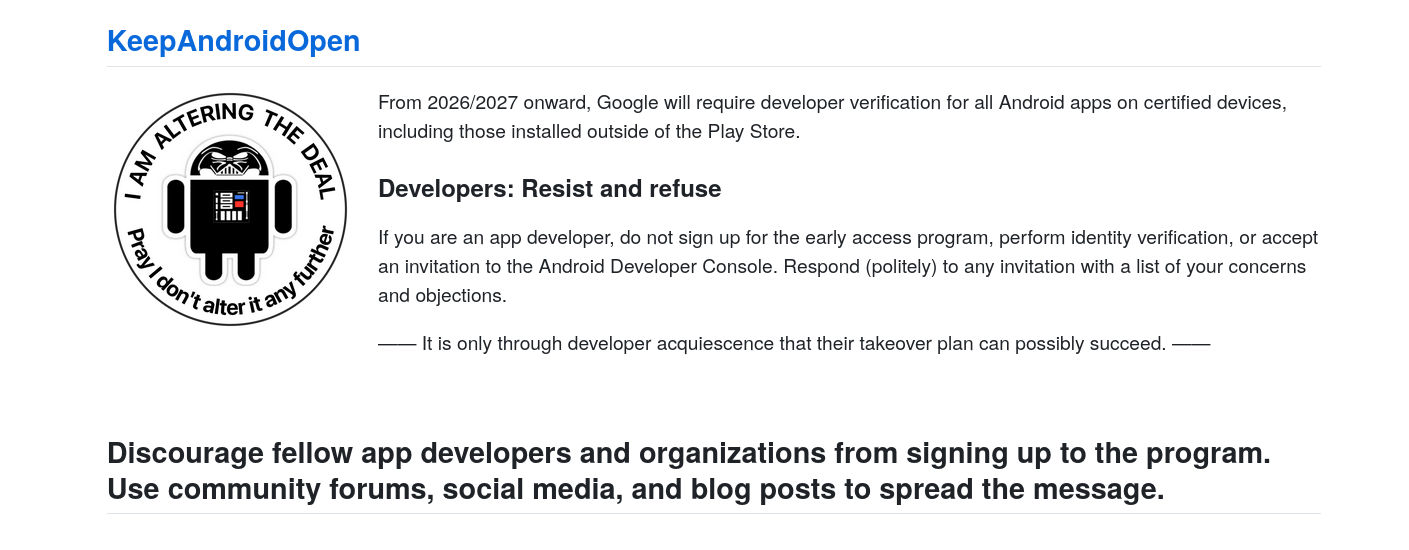Click the Android robot's right arm
This screenshot has width=1409, height=550.
click(286, 208)
